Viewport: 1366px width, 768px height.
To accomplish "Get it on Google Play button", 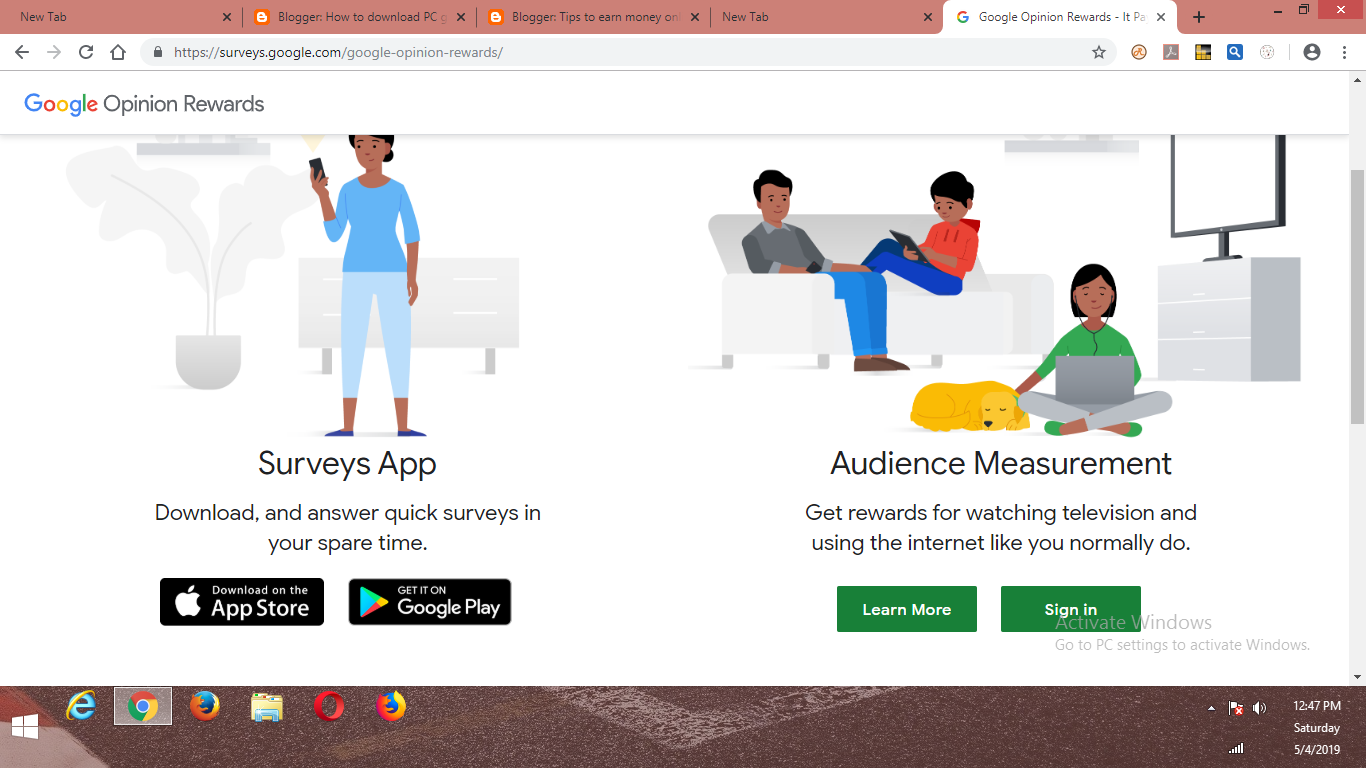I will [x=430, y=602].
